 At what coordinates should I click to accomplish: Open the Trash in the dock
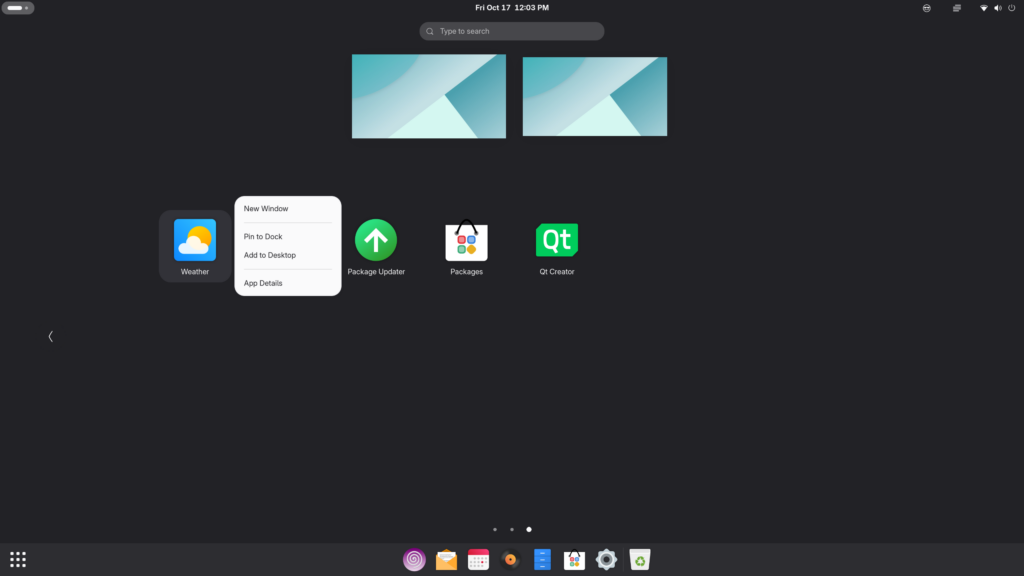tap(639, 560)
